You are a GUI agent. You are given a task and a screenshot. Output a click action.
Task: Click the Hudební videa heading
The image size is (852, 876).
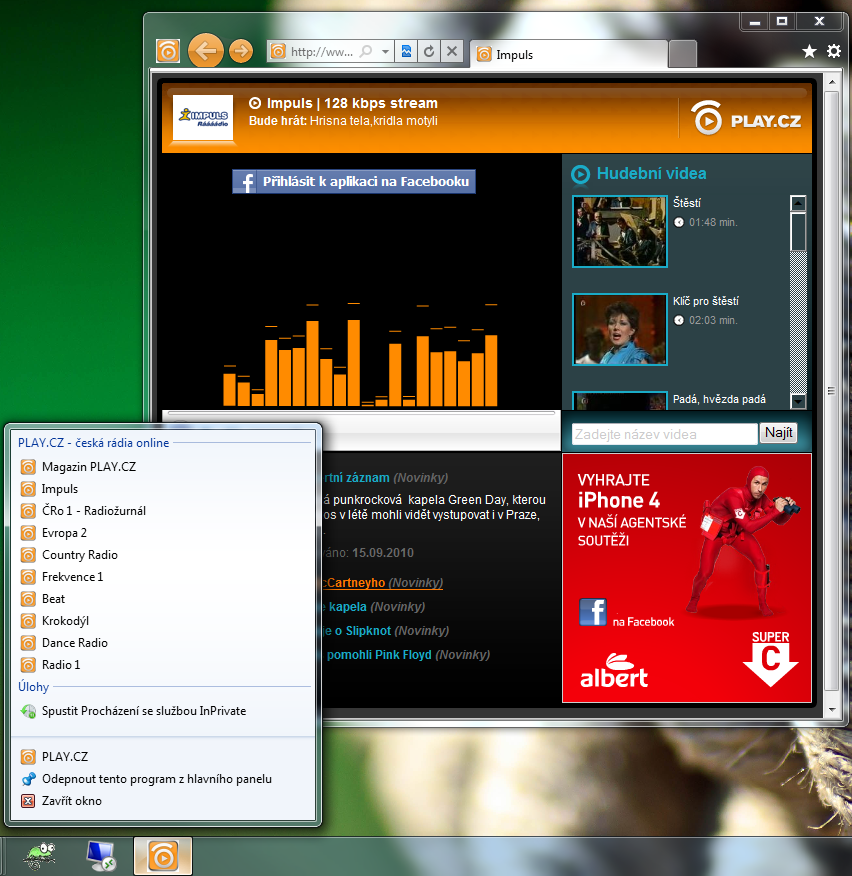[651, 174]
